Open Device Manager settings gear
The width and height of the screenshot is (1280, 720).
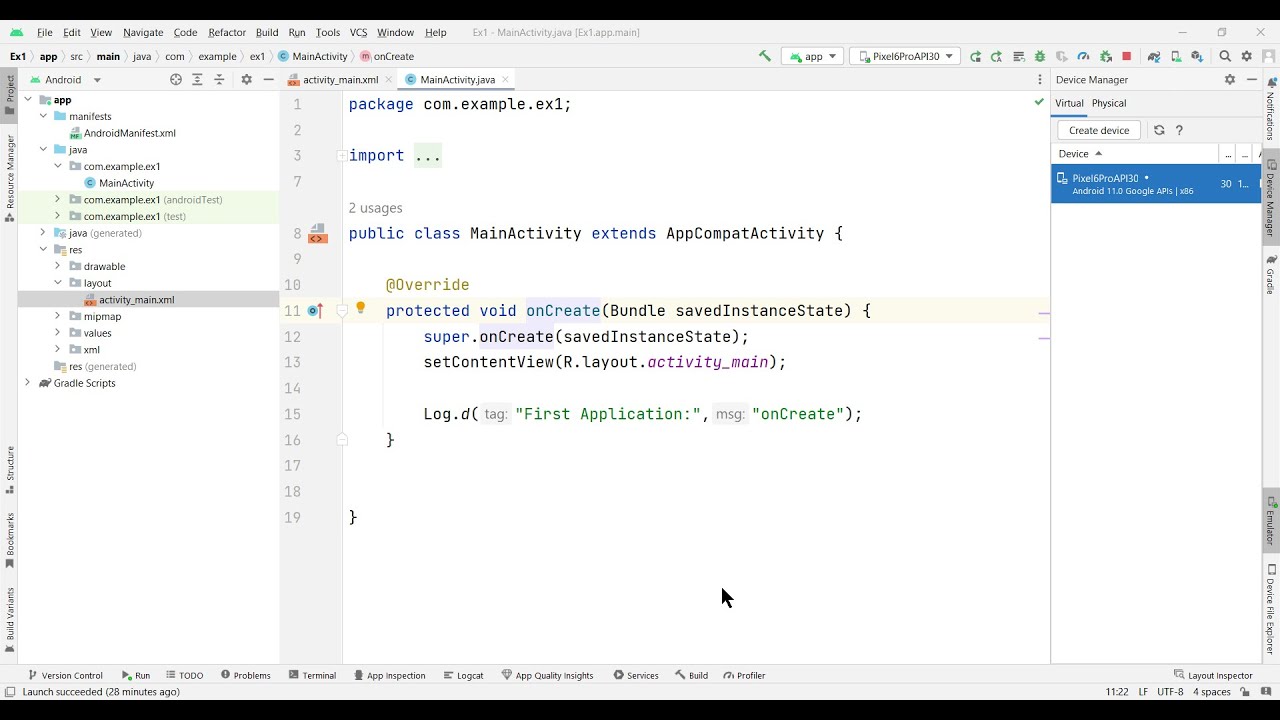[x=1230, y=79]
